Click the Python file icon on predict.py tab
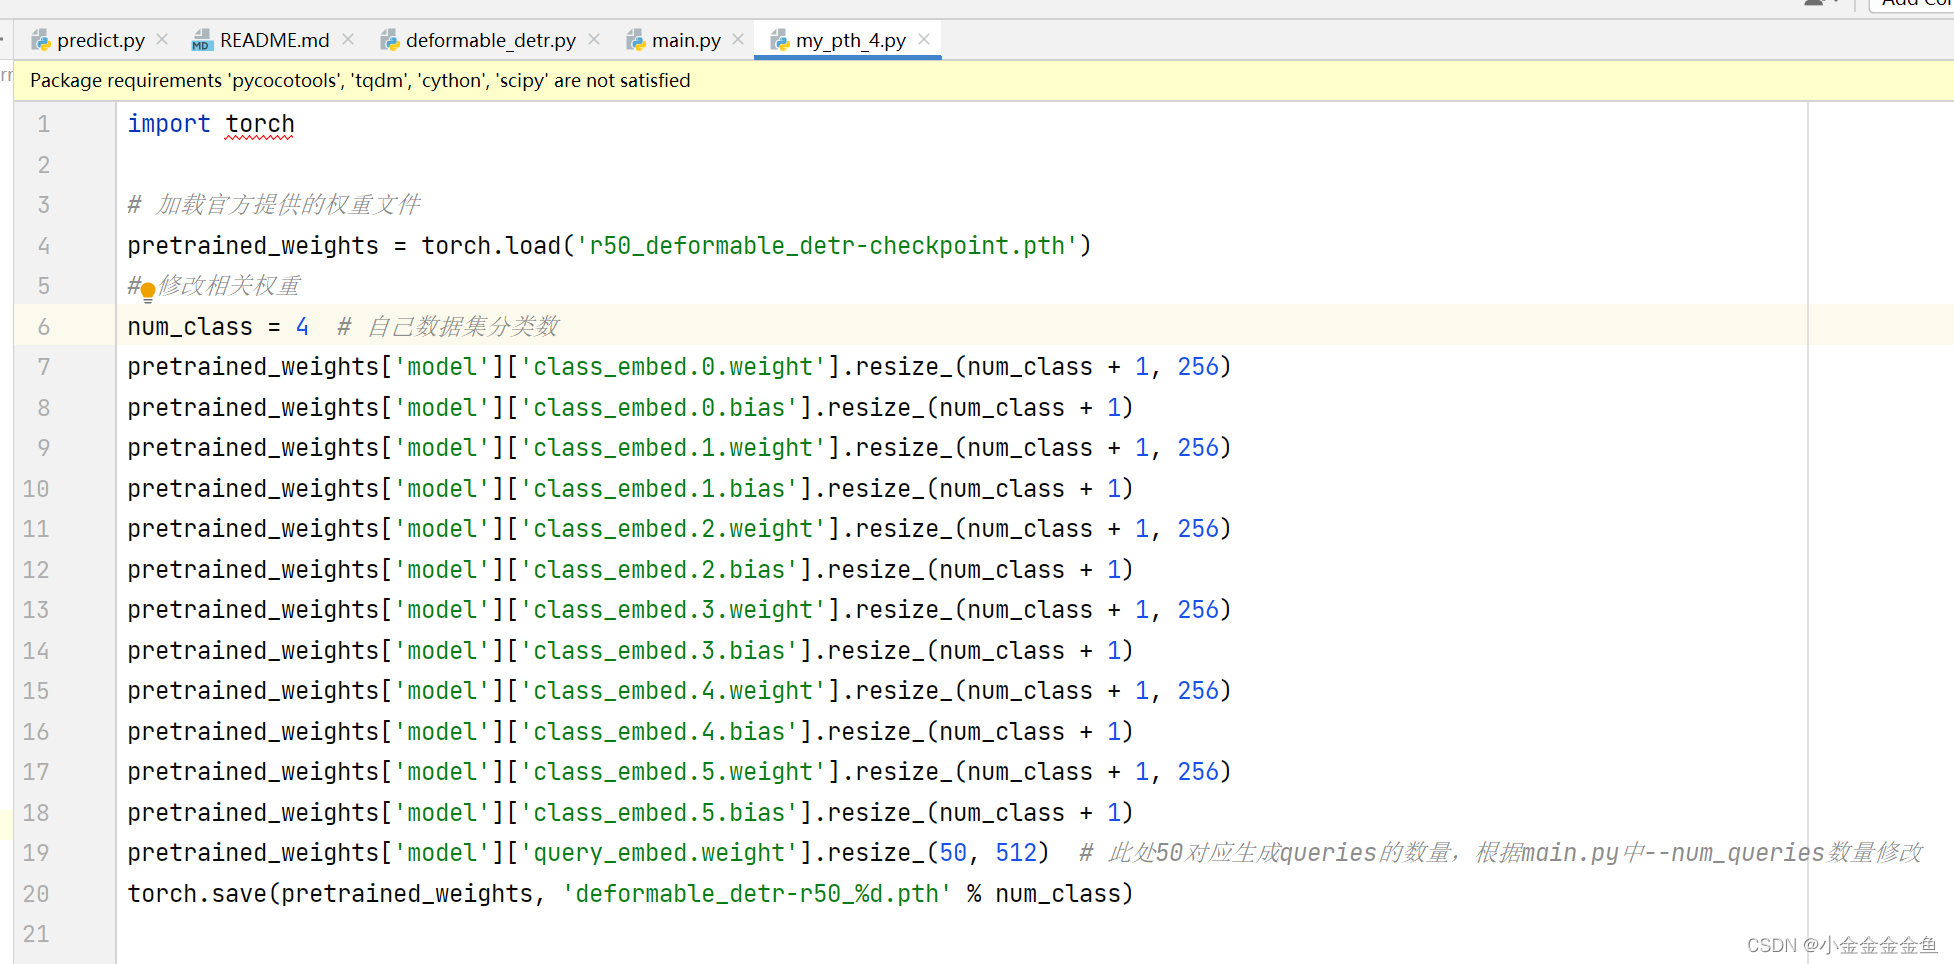Viewport: 1954px width, 964px height. (x=41, y=40)
